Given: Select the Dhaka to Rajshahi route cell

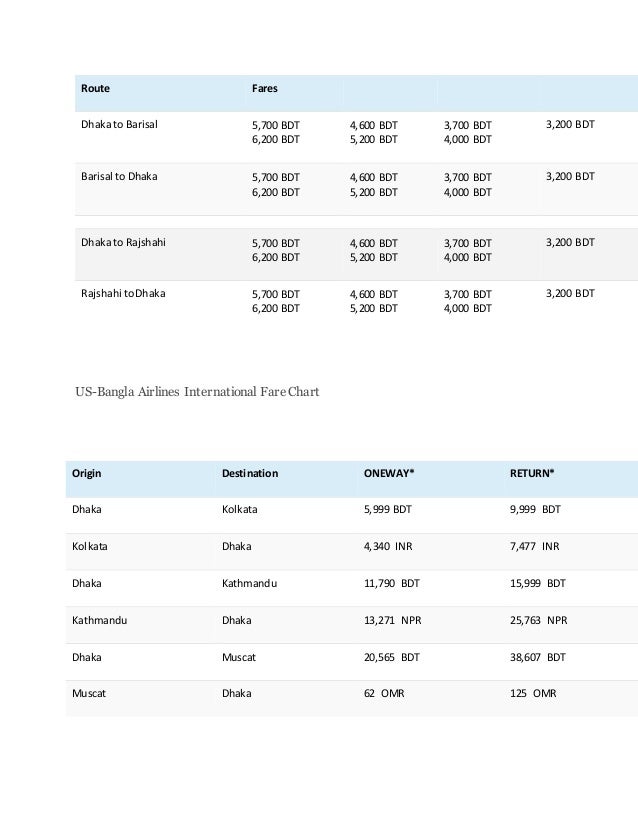Looking at the screenshot, I should click(x=123, y=243).
